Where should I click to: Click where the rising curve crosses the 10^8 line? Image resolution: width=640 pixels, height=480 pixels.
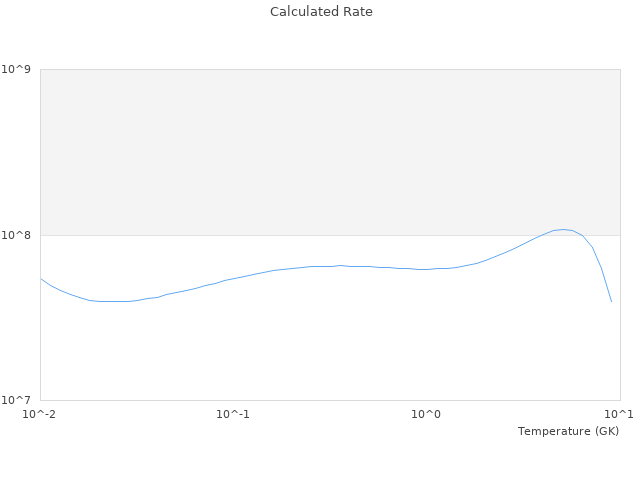[541, 235]
